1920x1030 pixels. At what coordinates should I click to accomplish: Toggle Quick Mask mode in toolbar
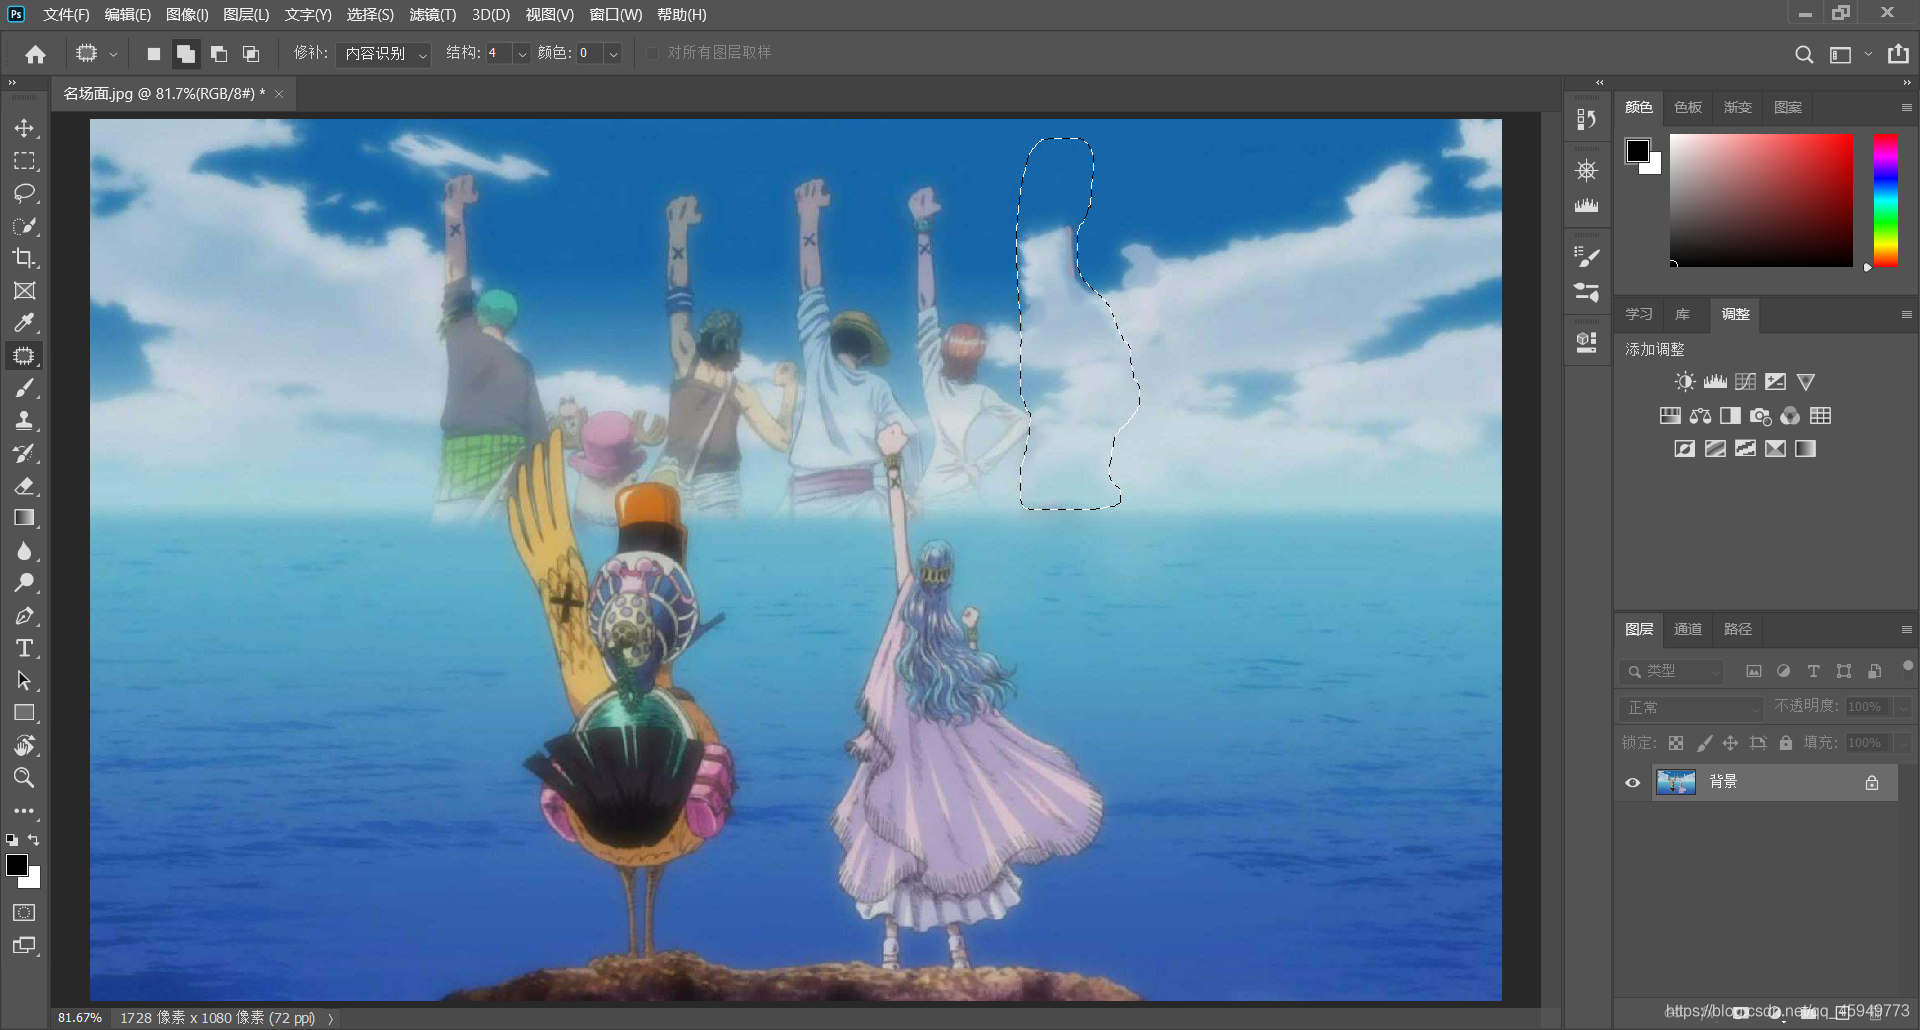24,913
